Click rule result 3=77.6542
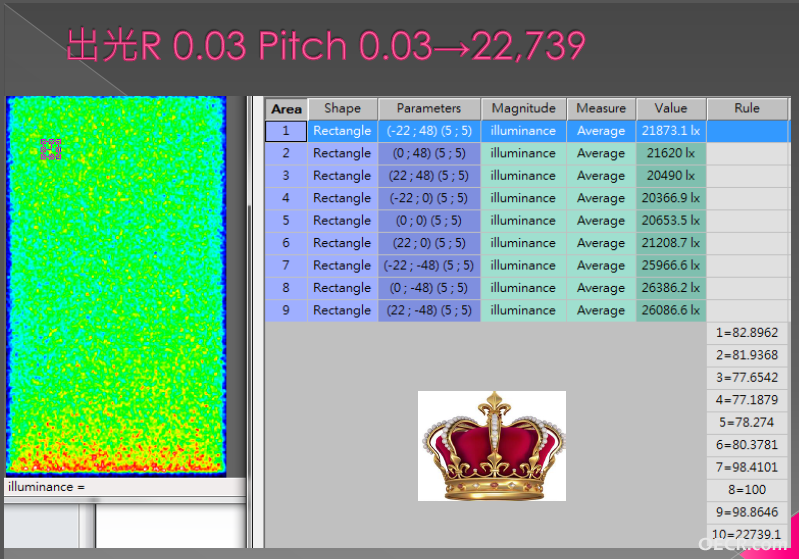This screenshot has height=559, width=799. click(x=747, y=378)
